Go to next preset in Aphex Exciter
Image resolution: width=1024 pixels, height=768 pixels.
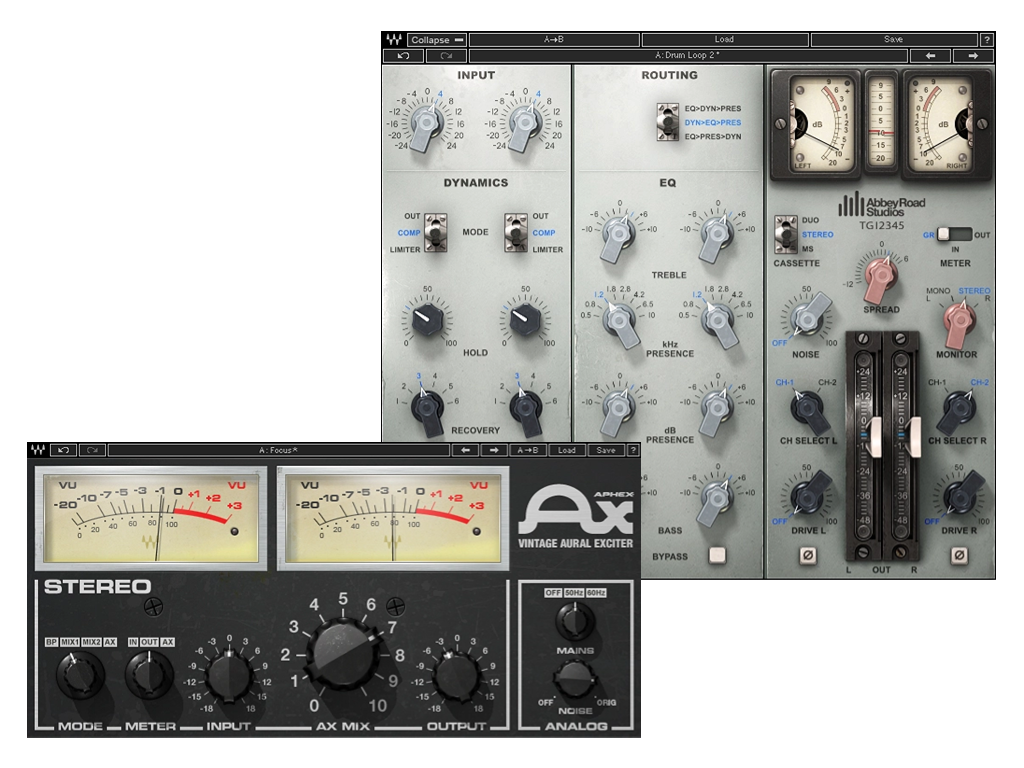(x=494, y=450)
